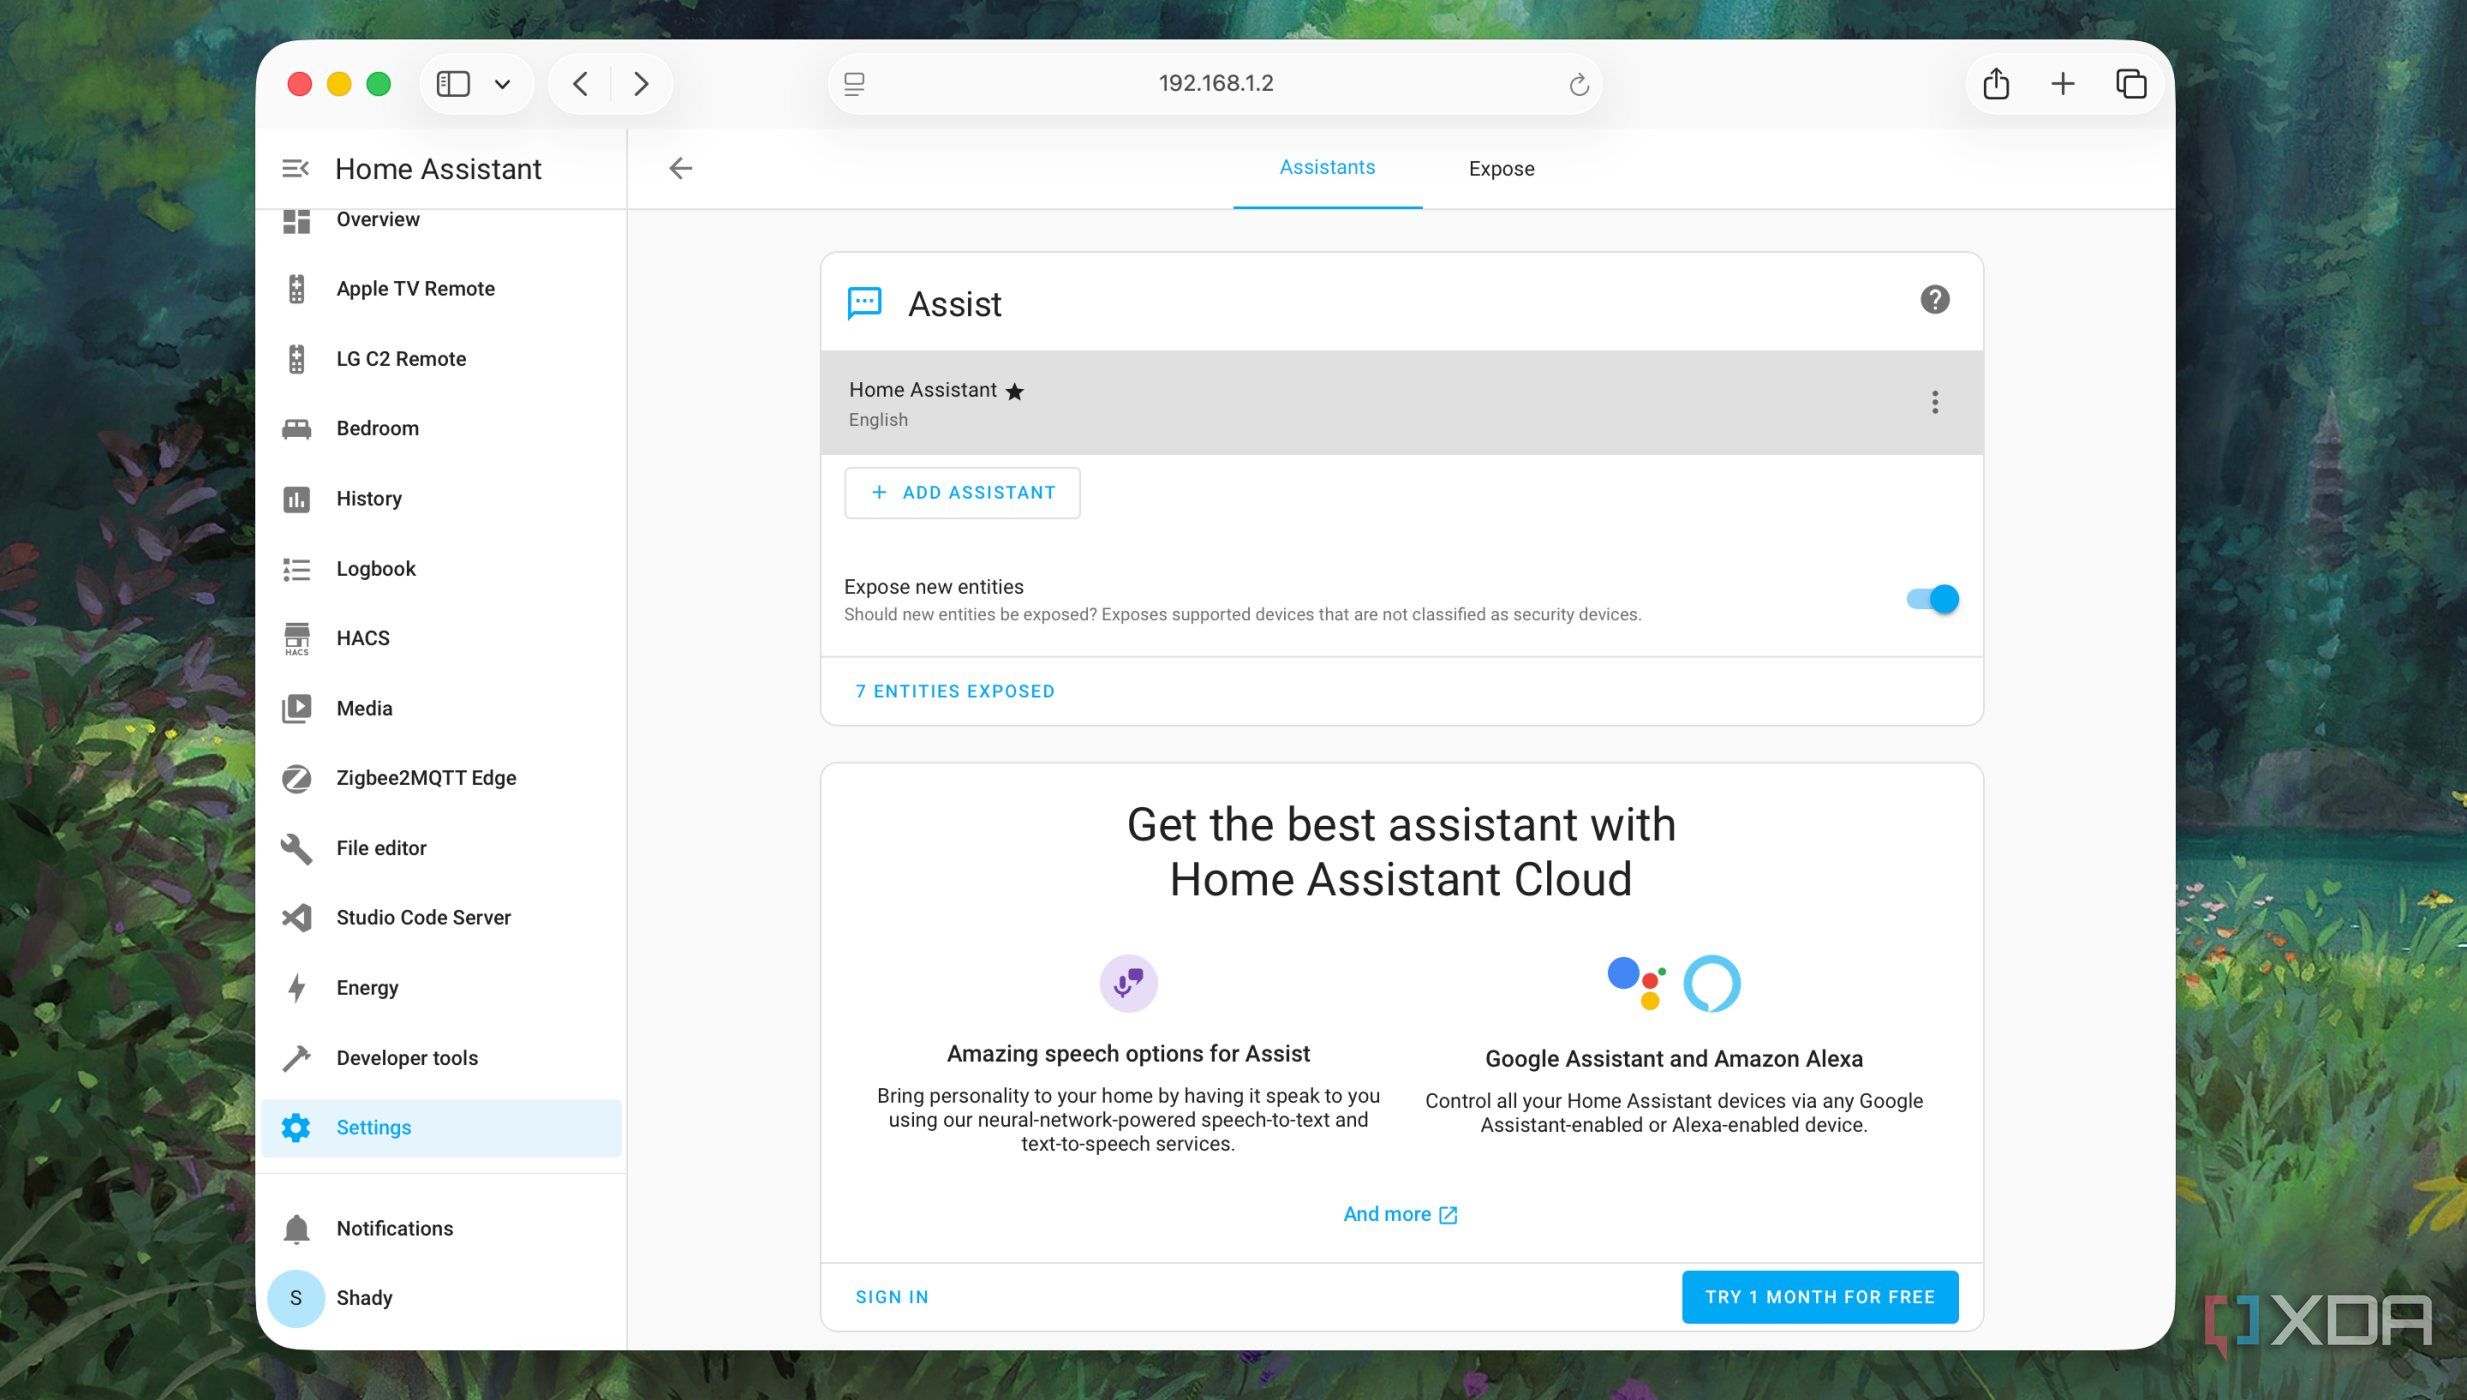Follow the And more link

tap(1400, 1215)
